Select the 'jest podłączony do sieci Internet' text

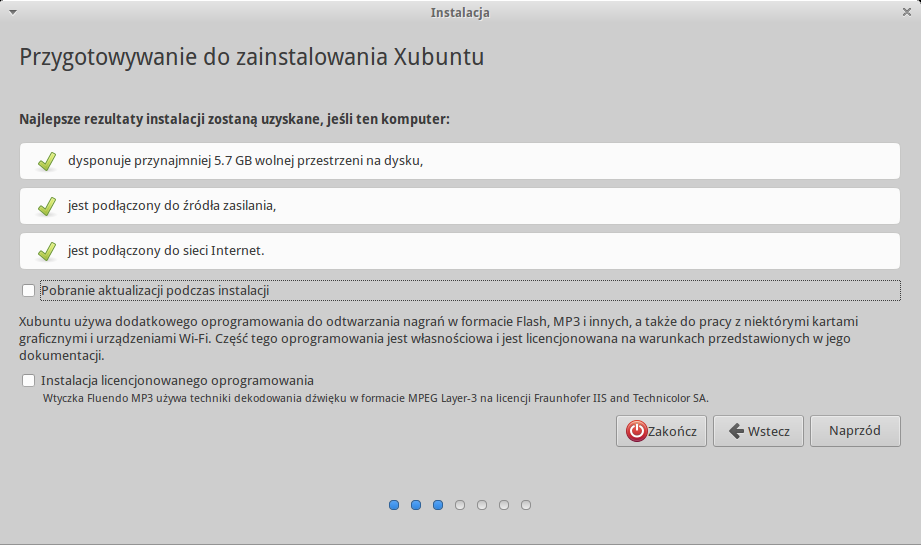pos(166,251)
